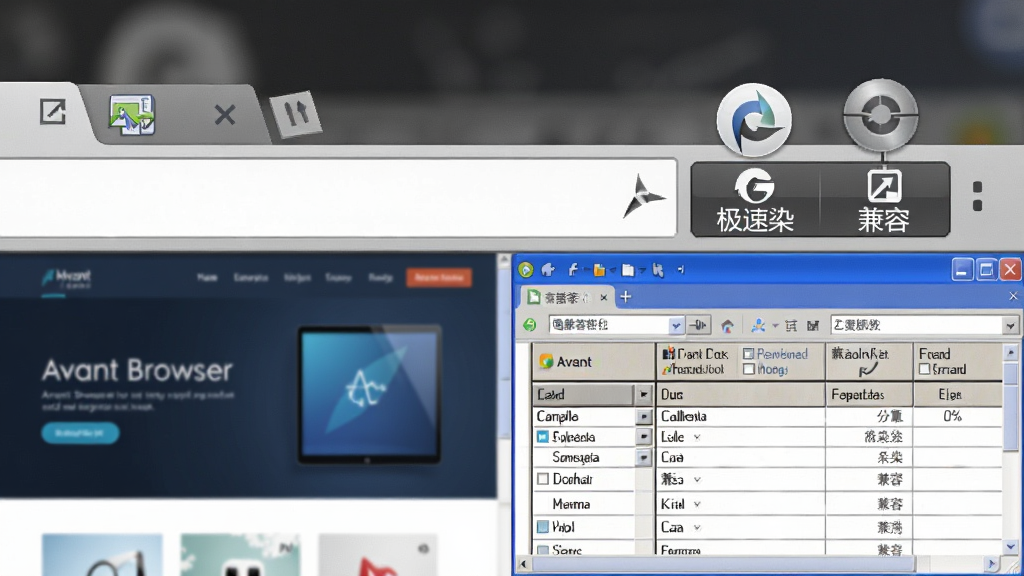Expand the Kitd cell chevron

tap(697, 504)
